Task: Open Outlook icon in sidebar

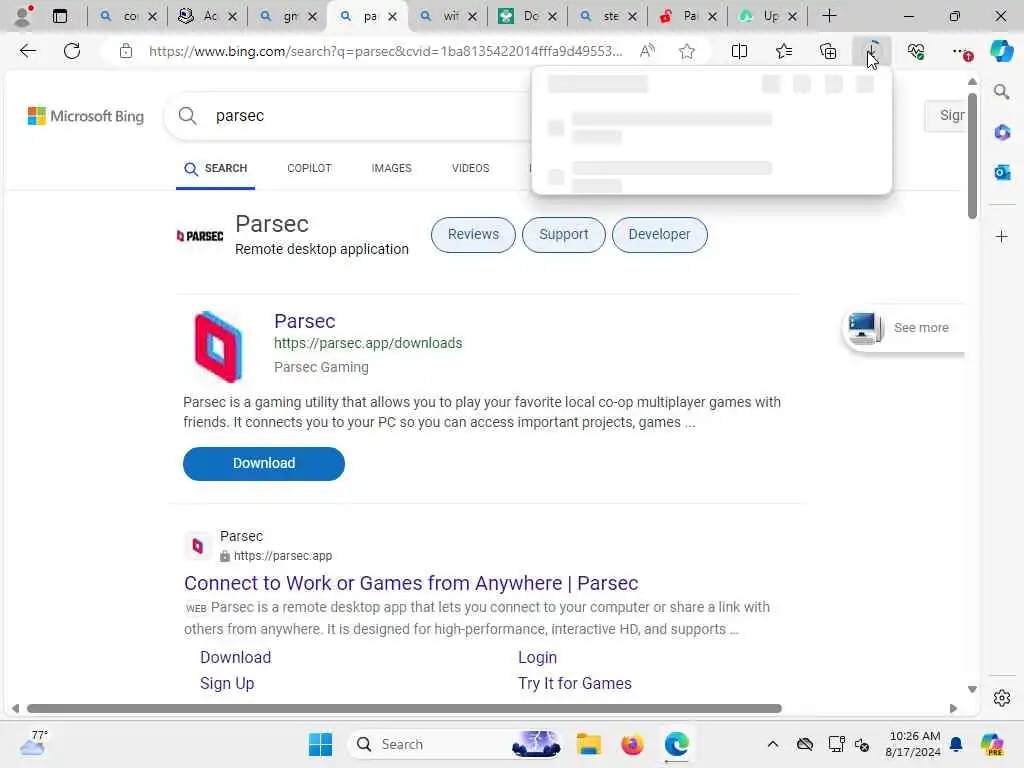Action: (1002, 172)
